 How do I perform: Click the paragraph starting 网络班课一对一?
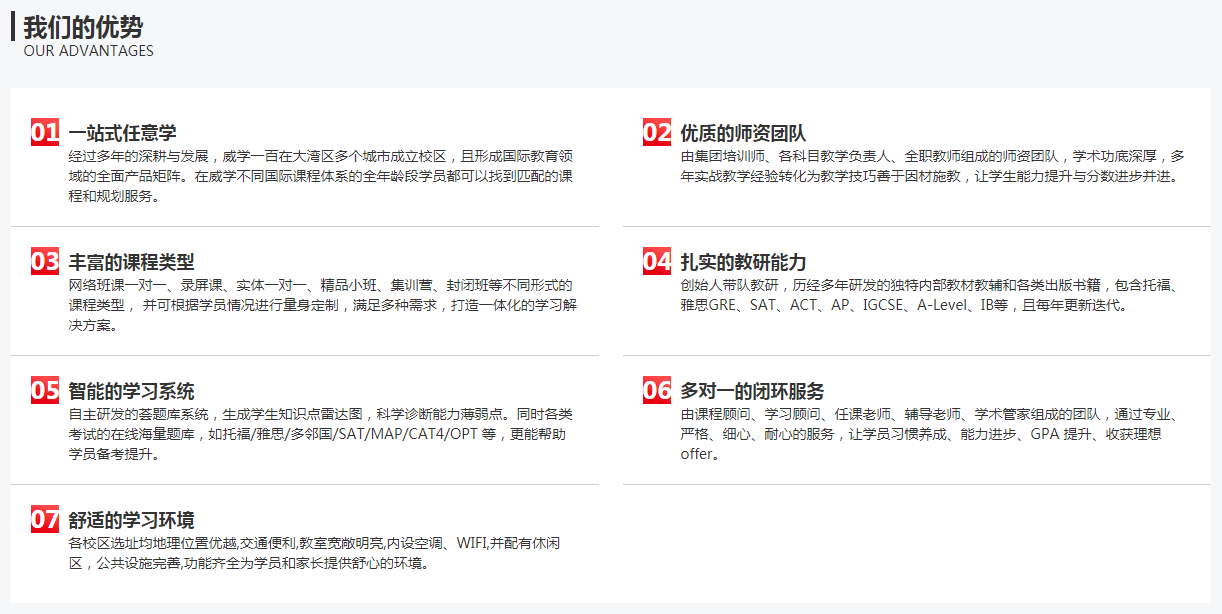coord(322,305)
